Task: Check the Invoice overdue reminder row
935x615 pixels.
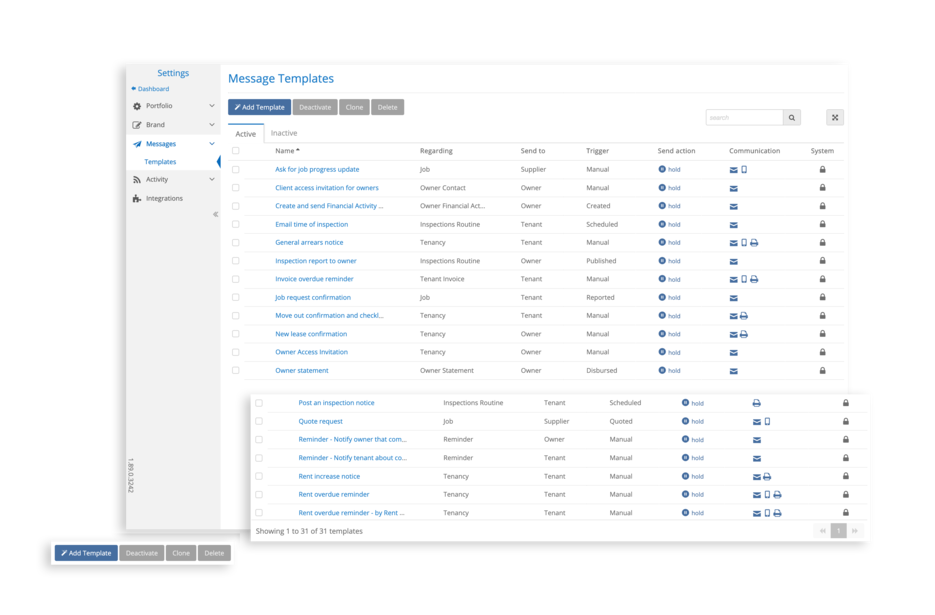Action: pos(236,279)
